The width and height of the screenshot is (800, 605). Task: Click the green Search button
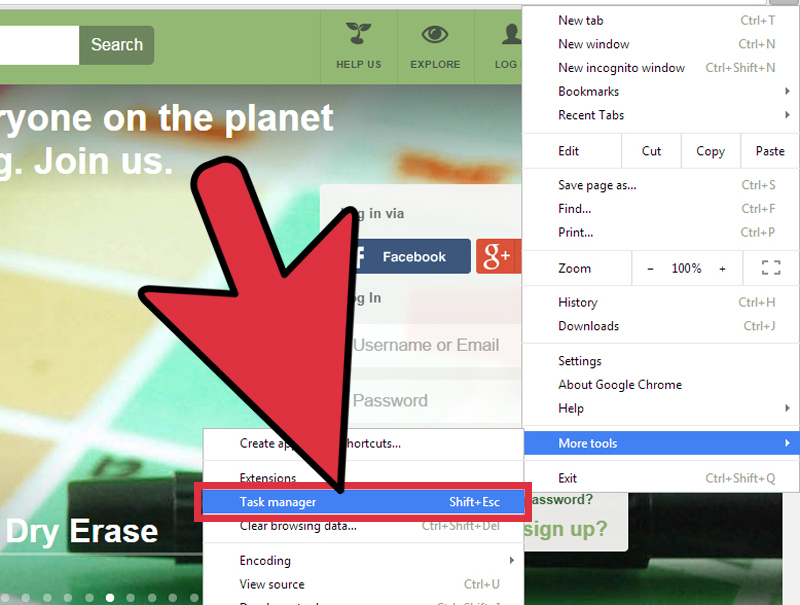click(x=116, y=45)
